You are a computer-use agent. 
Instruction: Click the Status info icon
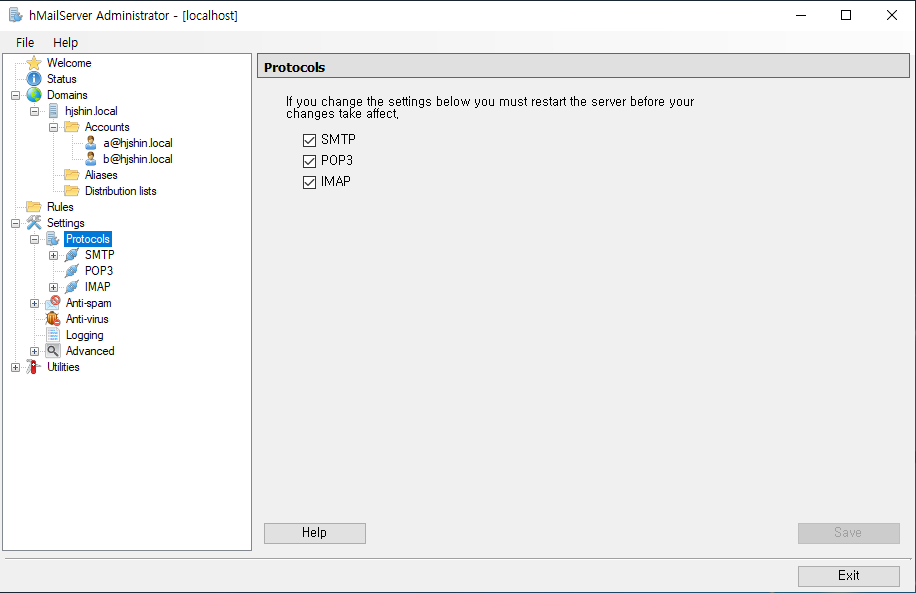pyautogui.click(x=34, y=78)
